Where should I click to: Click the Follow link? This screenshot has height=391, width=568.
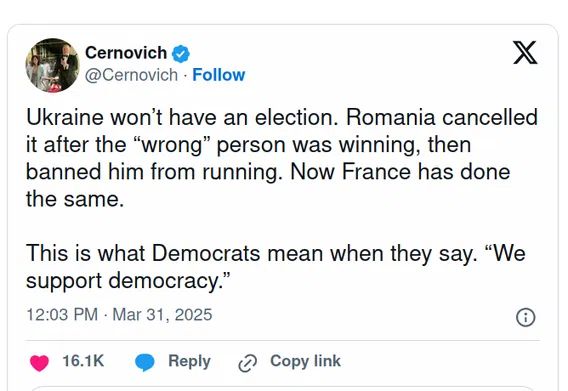click(x=219, y=75)
